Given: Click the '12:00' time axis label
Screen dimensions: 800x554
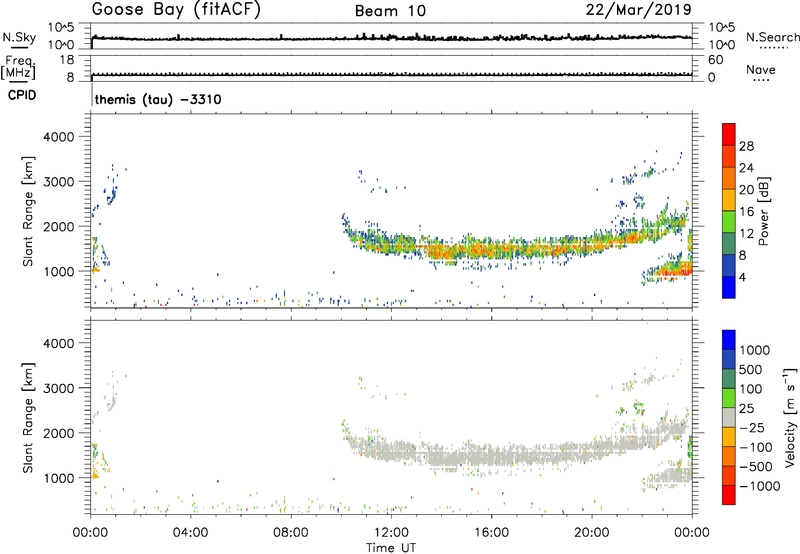Looking at the screenshot, I should click(x=391, y=533).
